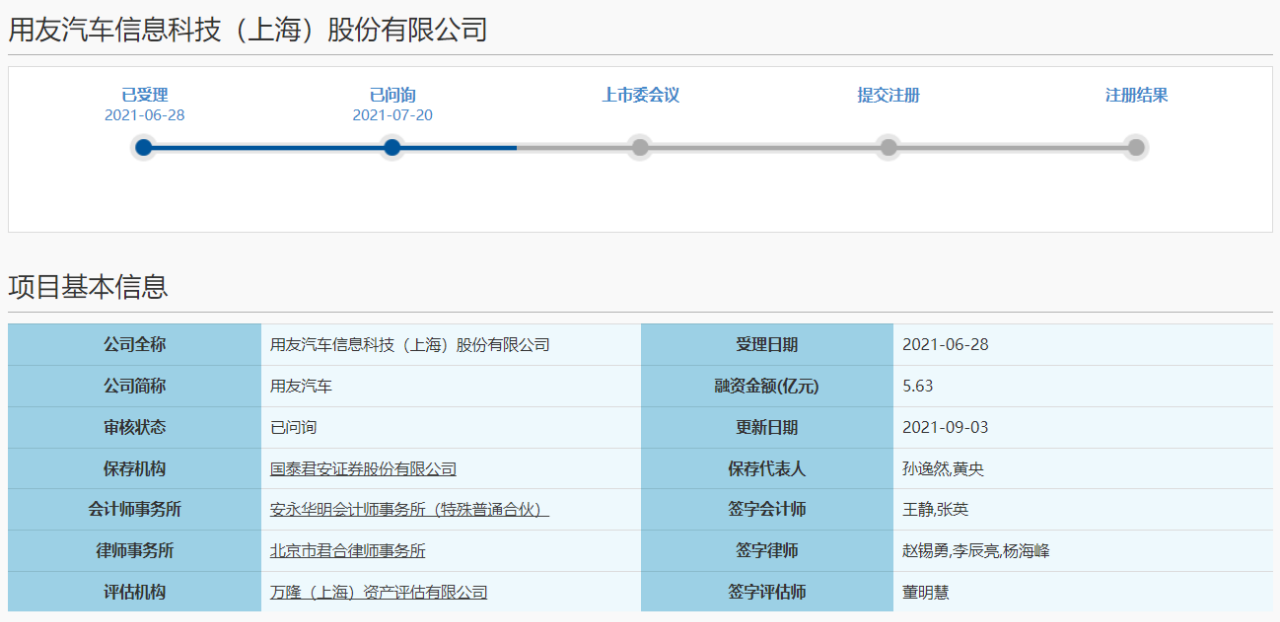Image resolution: width=1280 pixels, height=622 pixels.
Task: Click the 2021-06-28 value beside 受理日期
Action: click(x=945, y=345)
